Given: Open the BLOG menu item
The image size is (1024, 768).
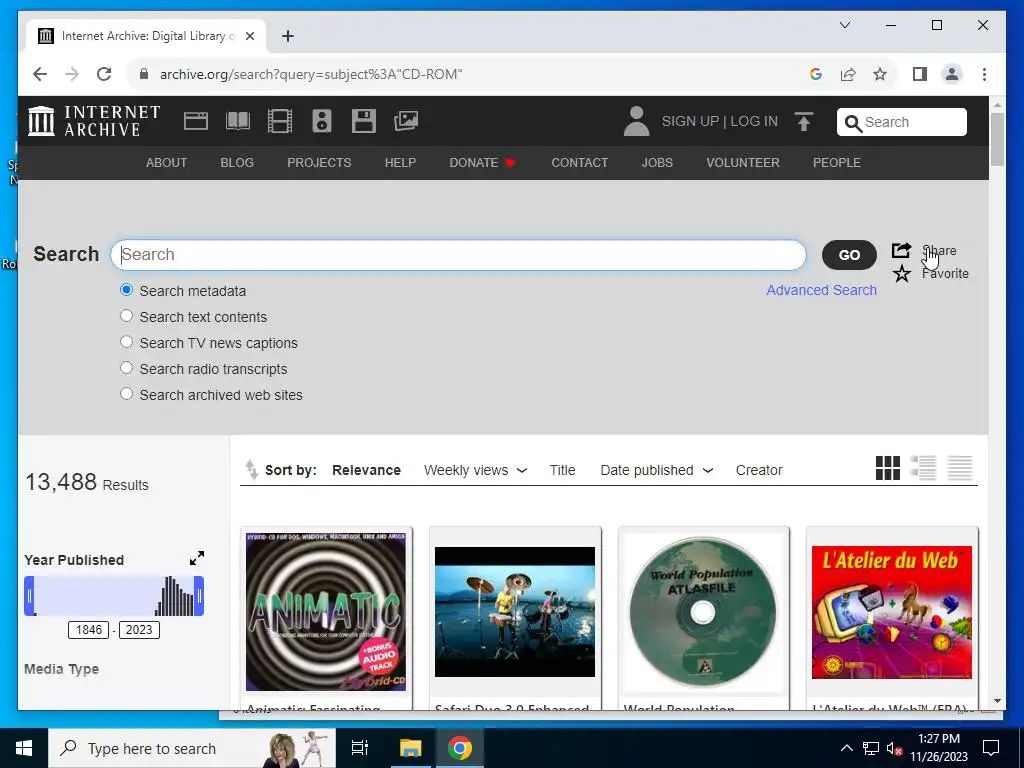Looking at the screenshot, I should pyautogui.click(x=237, y=163).
